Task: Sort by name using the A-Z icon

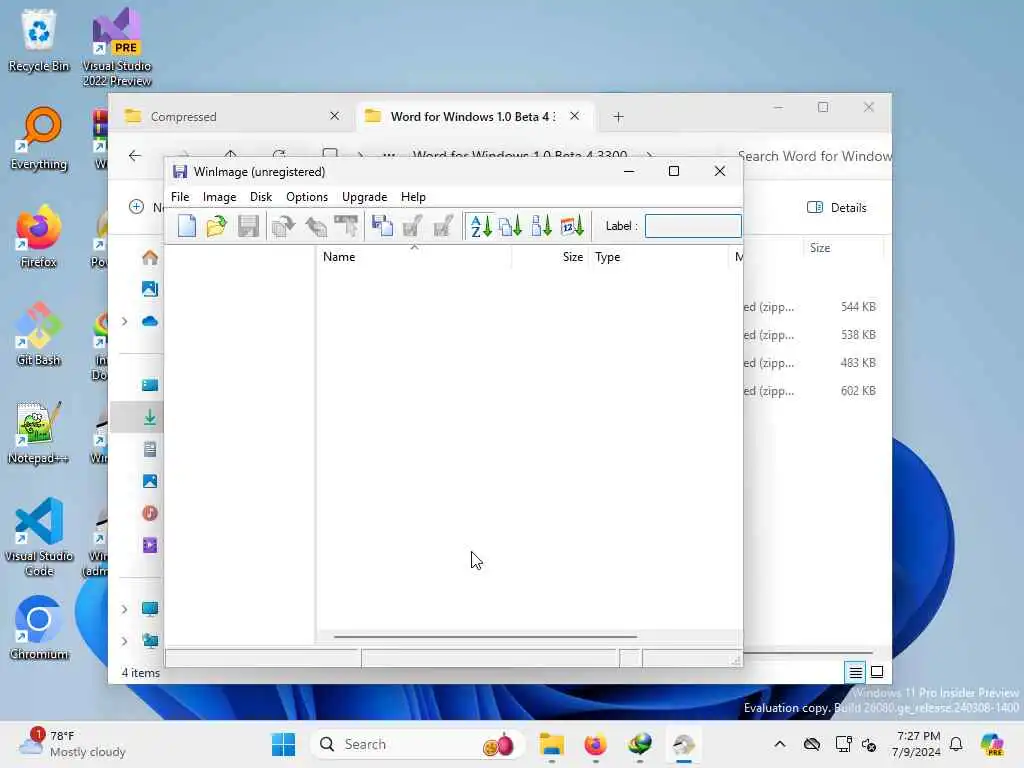Action: (x=481, y=226)
